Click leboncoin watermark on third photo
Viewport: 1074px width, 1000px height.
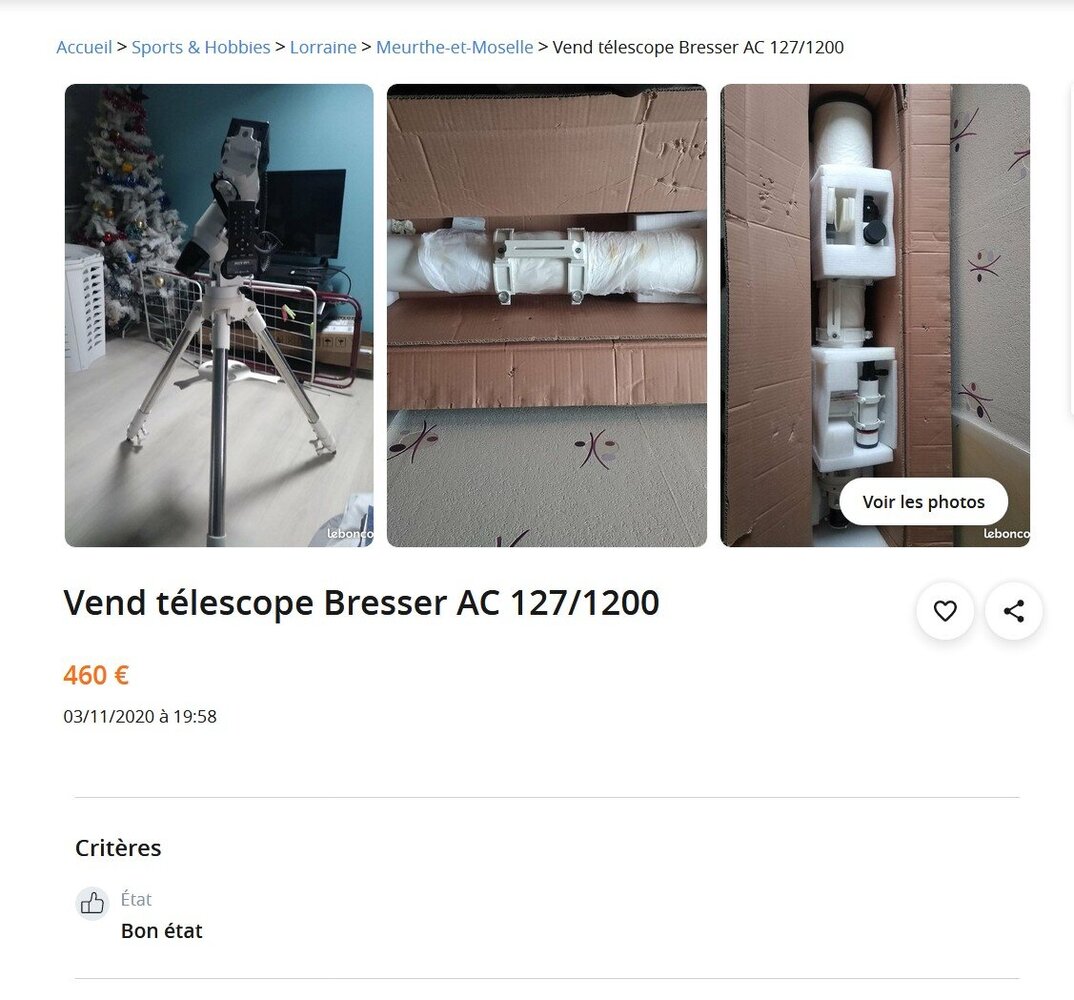click(1006, 534)
